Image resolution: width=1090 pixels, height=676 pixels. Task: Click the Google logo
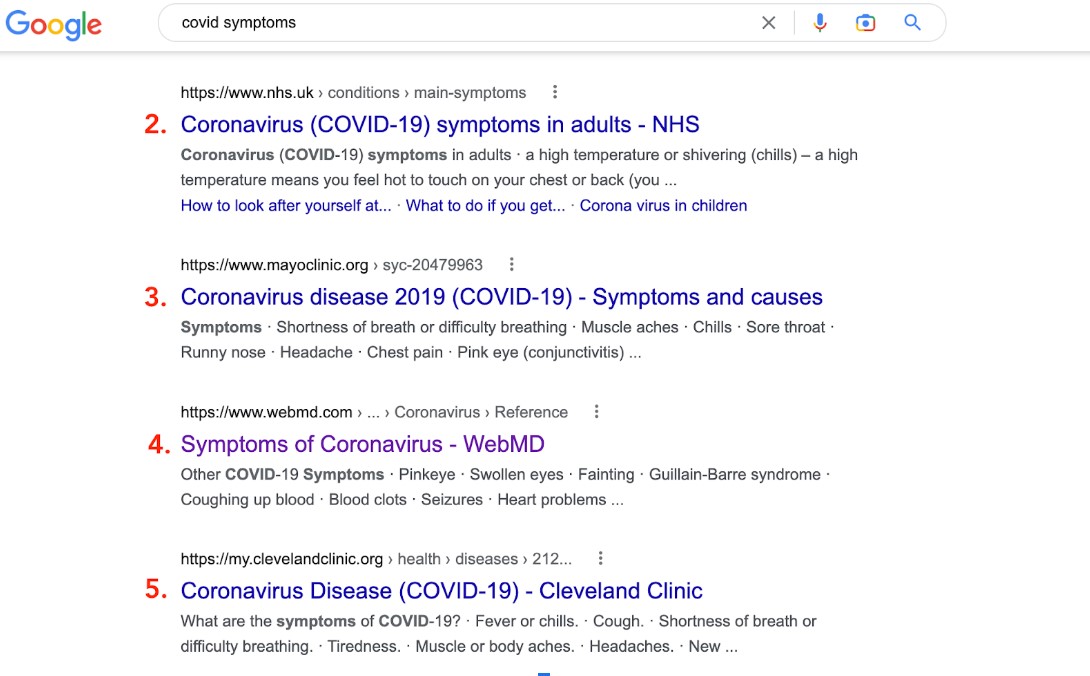click(x=54, y=23)
